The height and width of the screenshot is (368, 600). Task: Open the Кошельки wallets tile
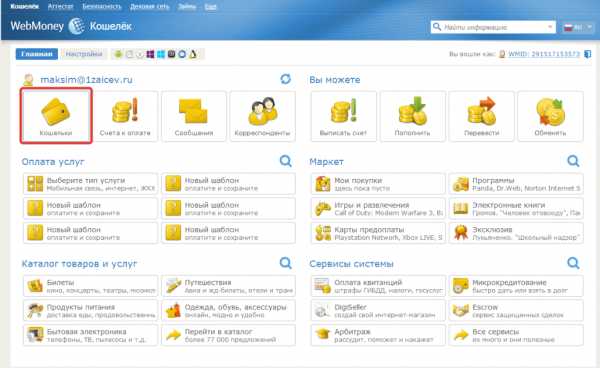[56, 116]
